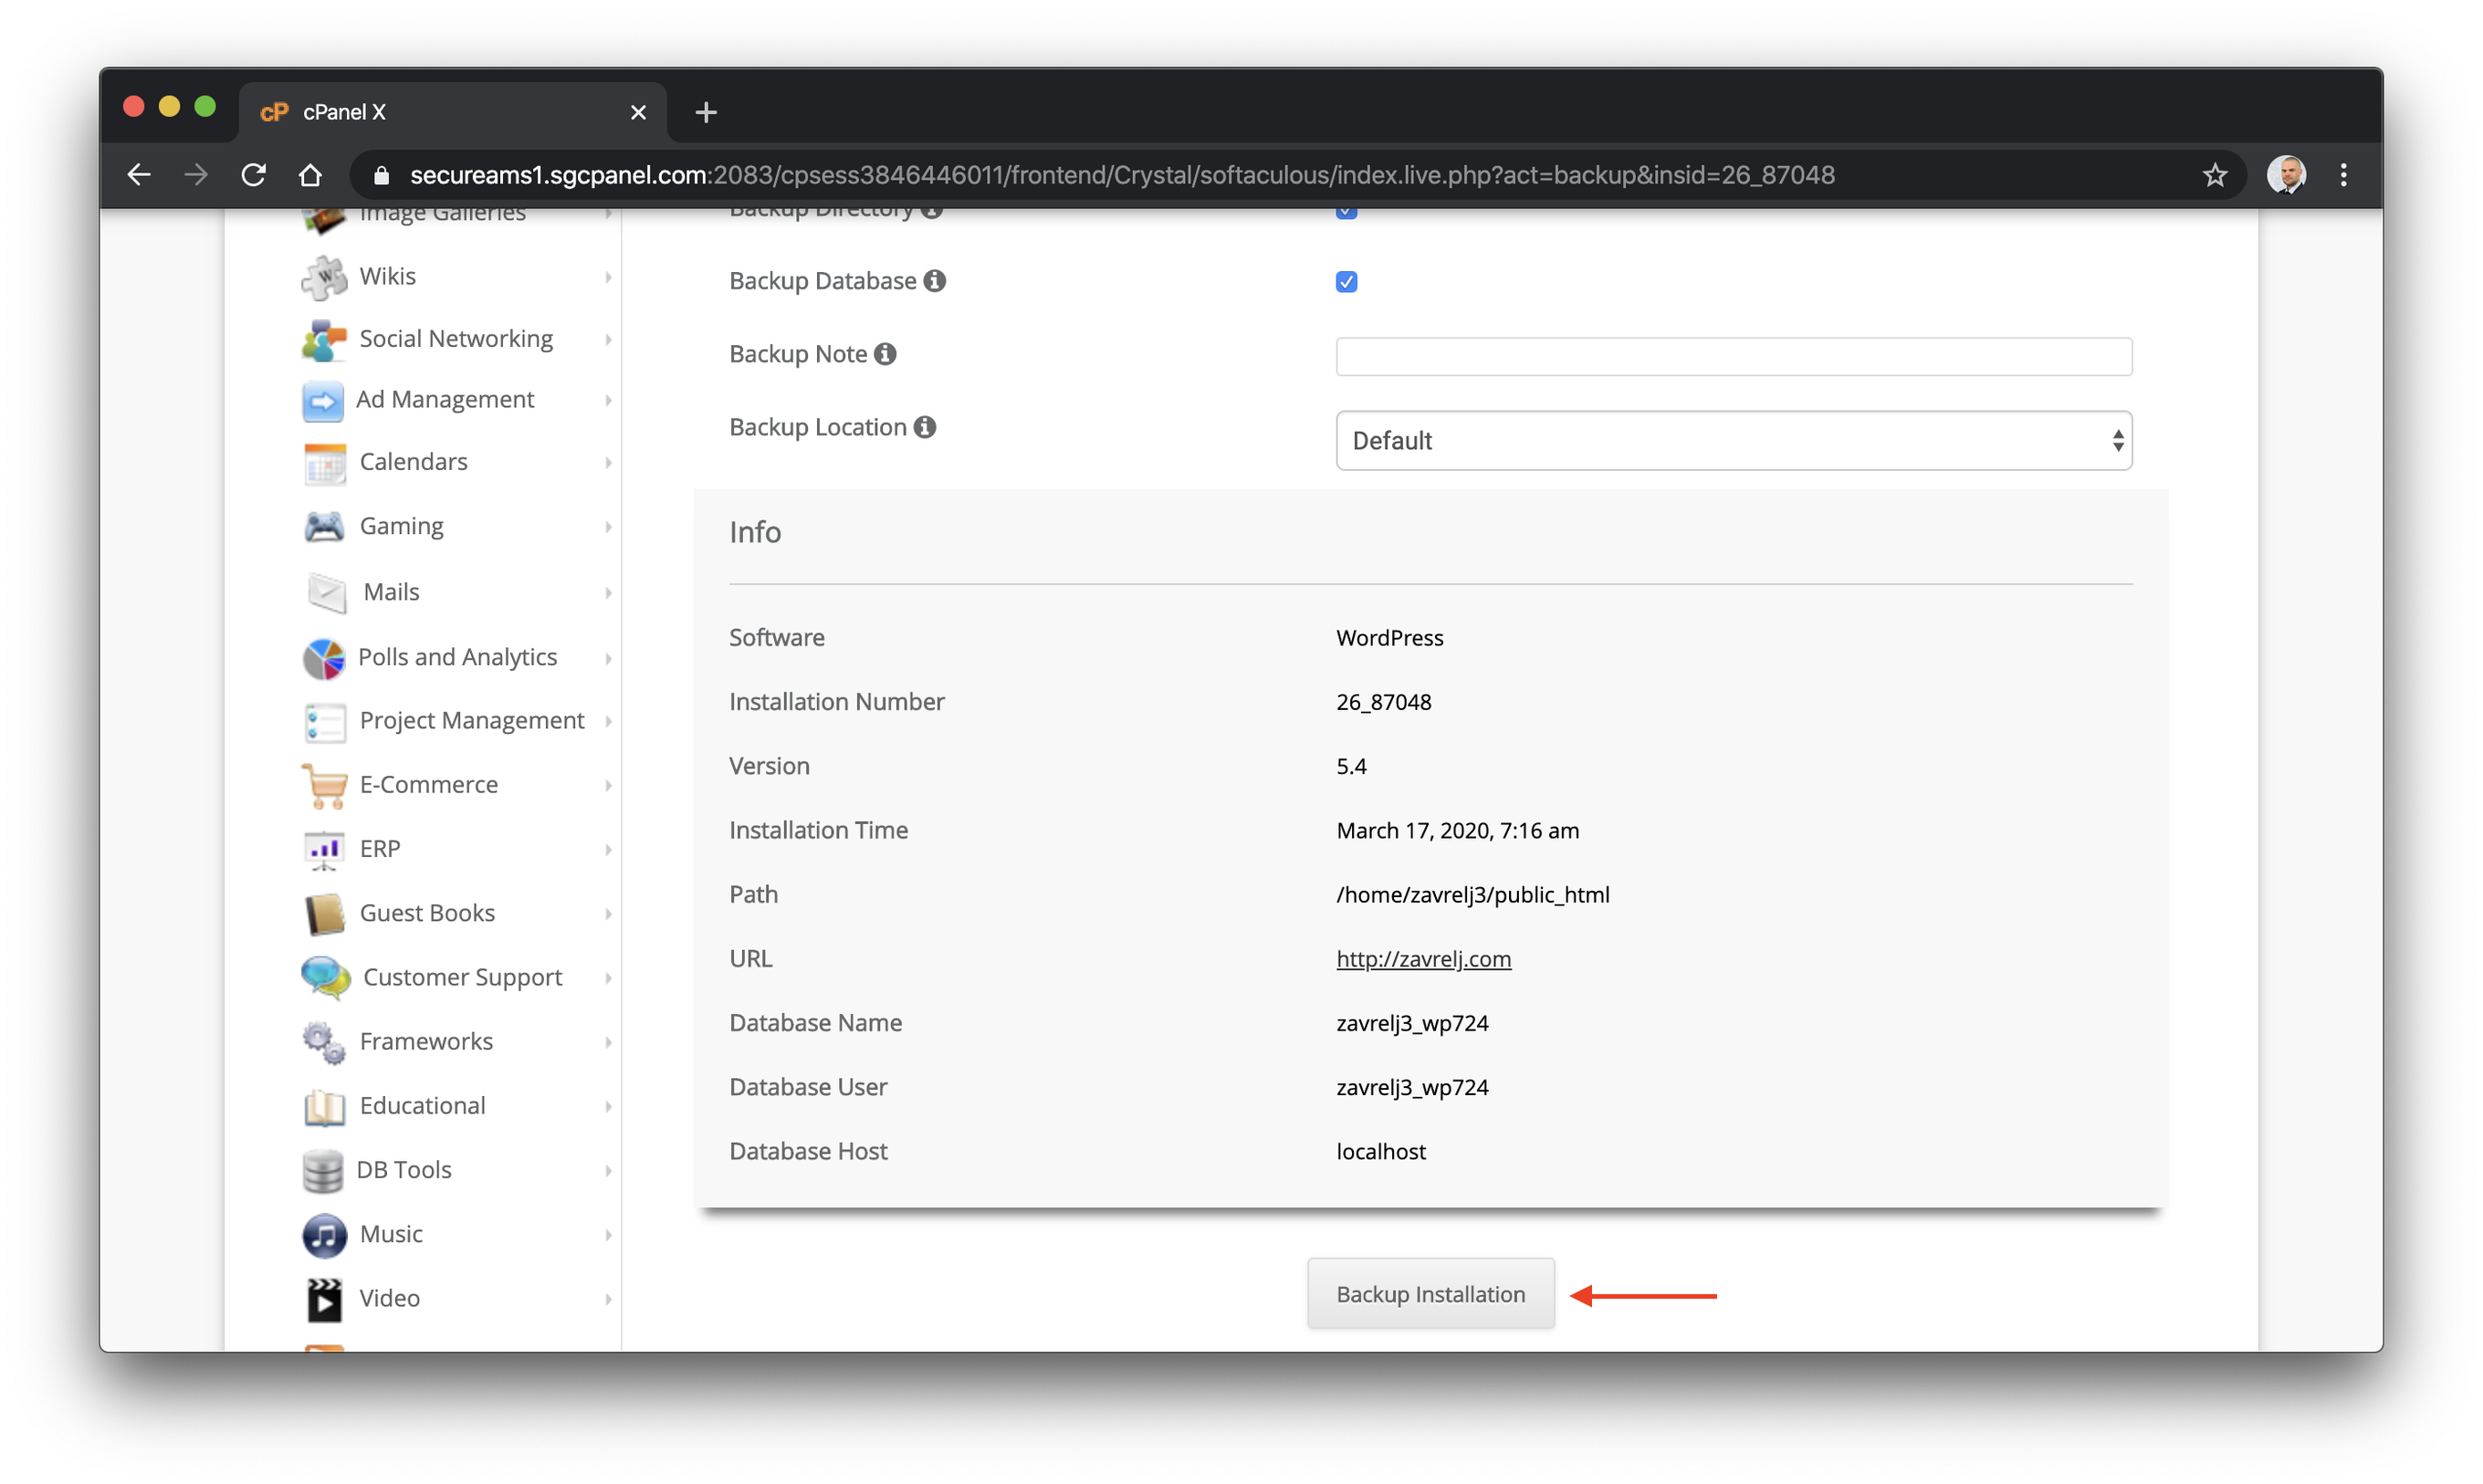The height and width of the screenshot is (1484, 2483).
Task: Click the Backup Location info icon
Action: [925, 427]
